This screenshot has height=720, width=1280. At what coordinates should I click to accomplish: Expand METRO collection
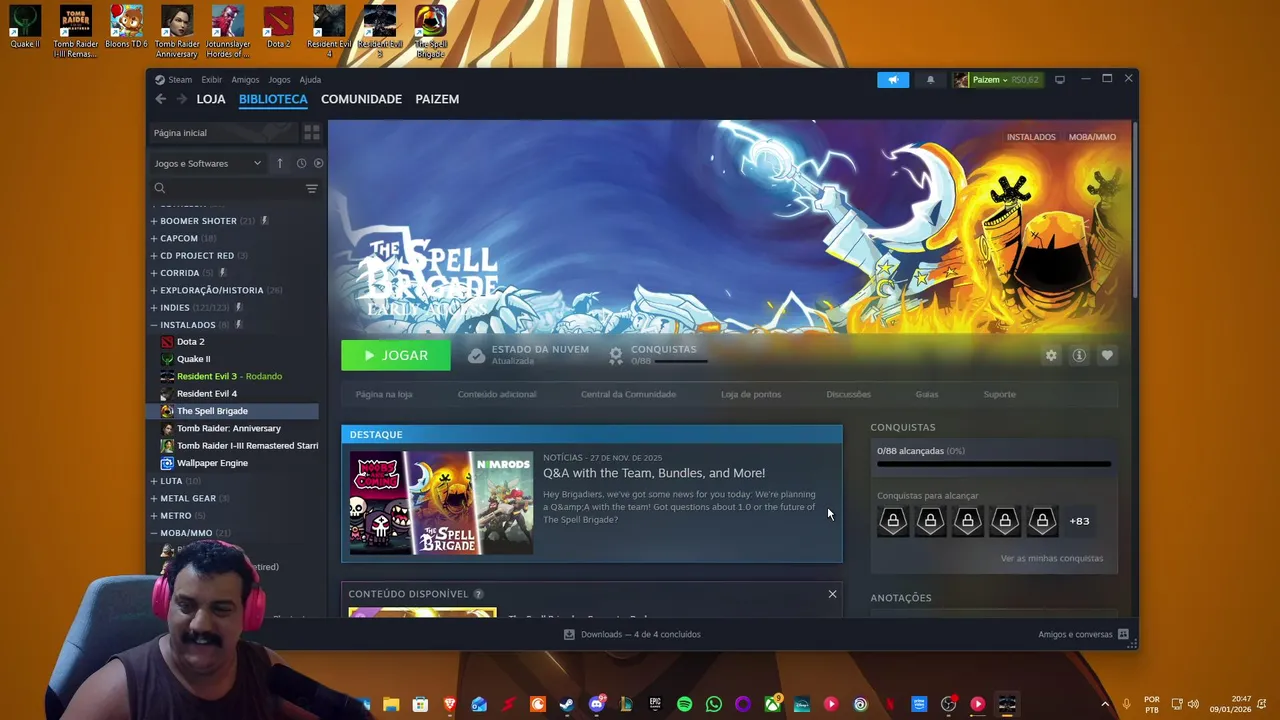[x=153, y=516]
